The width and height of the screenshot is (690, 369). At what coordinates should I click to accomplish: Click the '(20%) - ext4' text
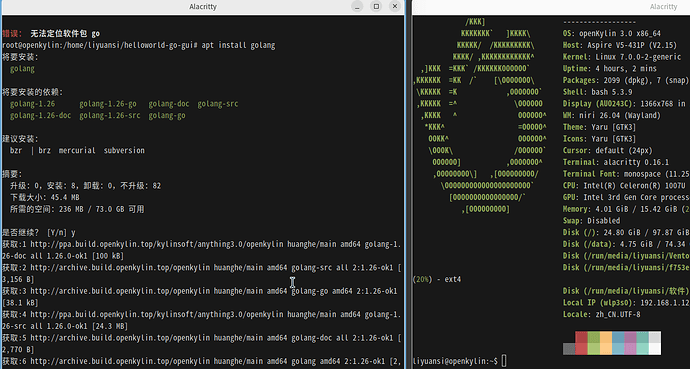coord(437,280)
